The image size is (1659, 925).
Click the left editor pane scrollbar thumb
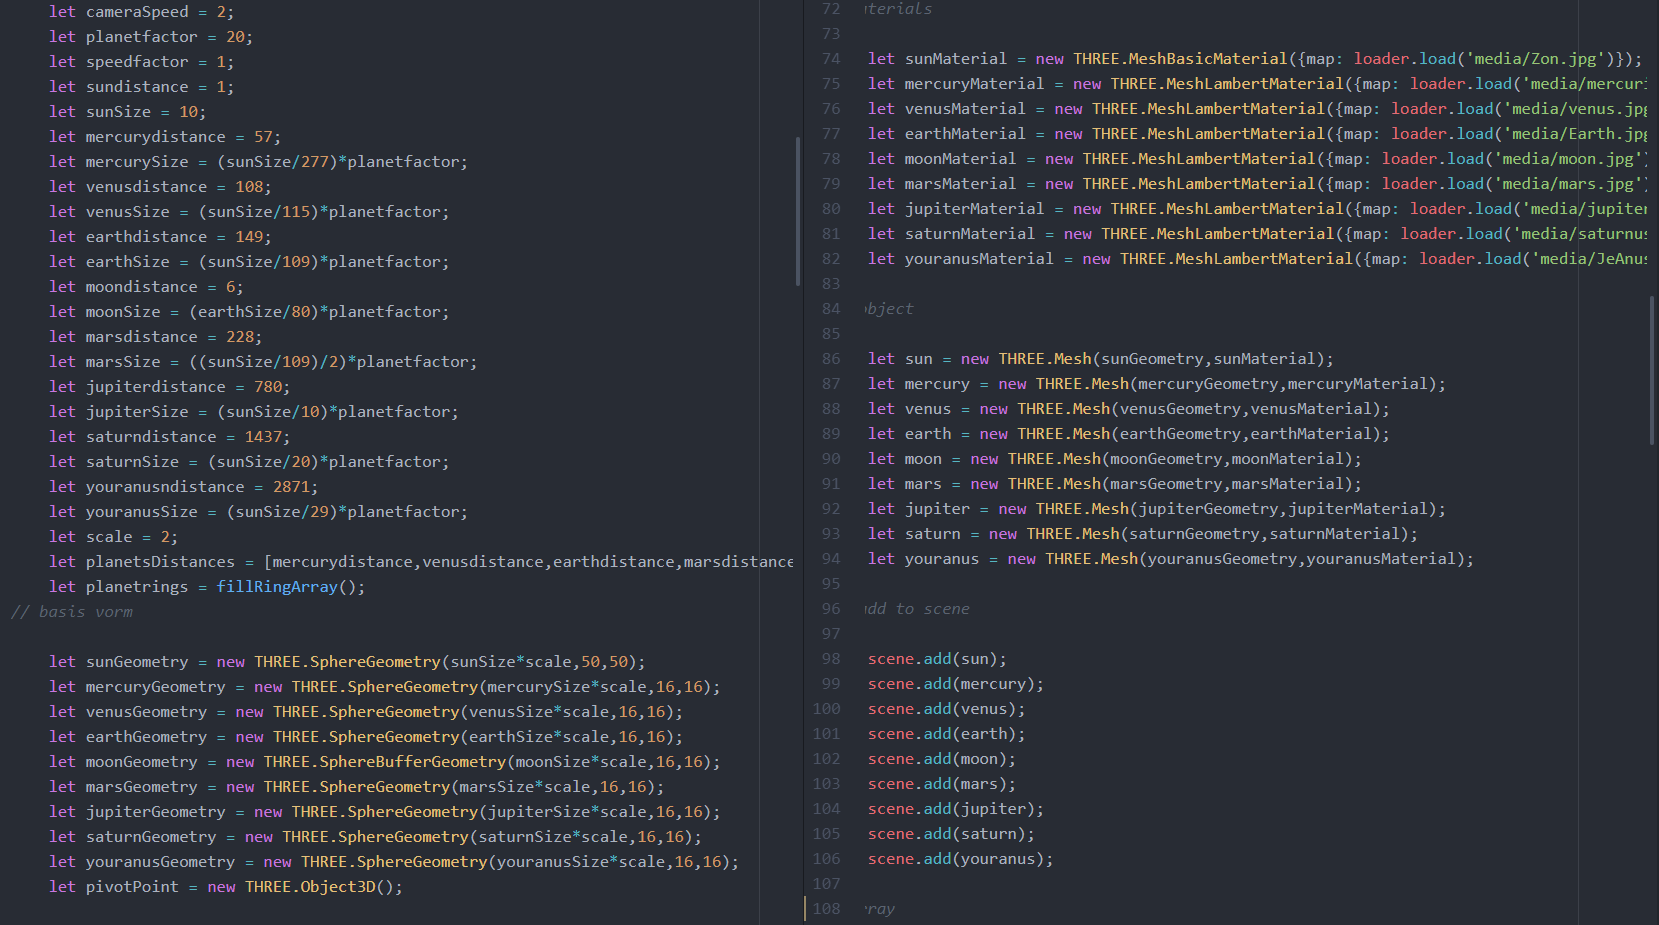coord(797,211)
